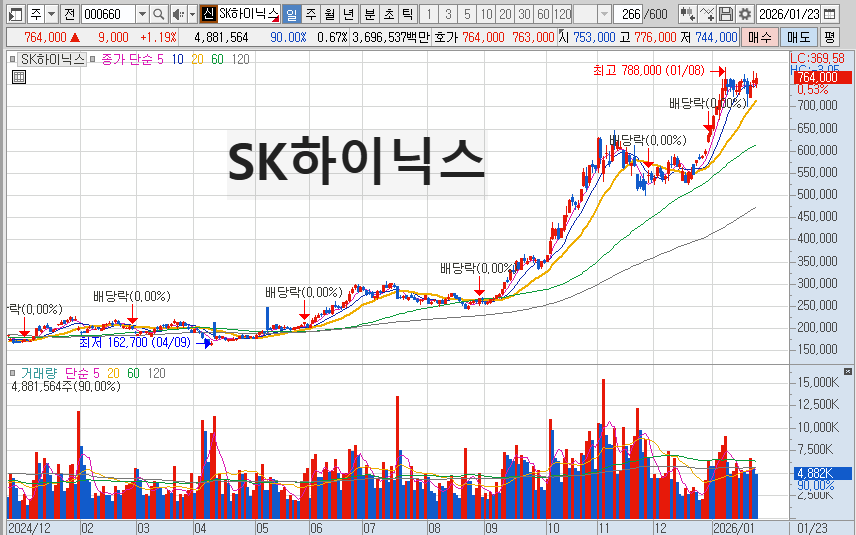Choose the 120 interval button
Viewport: 856px width, 535px height.
562,14
